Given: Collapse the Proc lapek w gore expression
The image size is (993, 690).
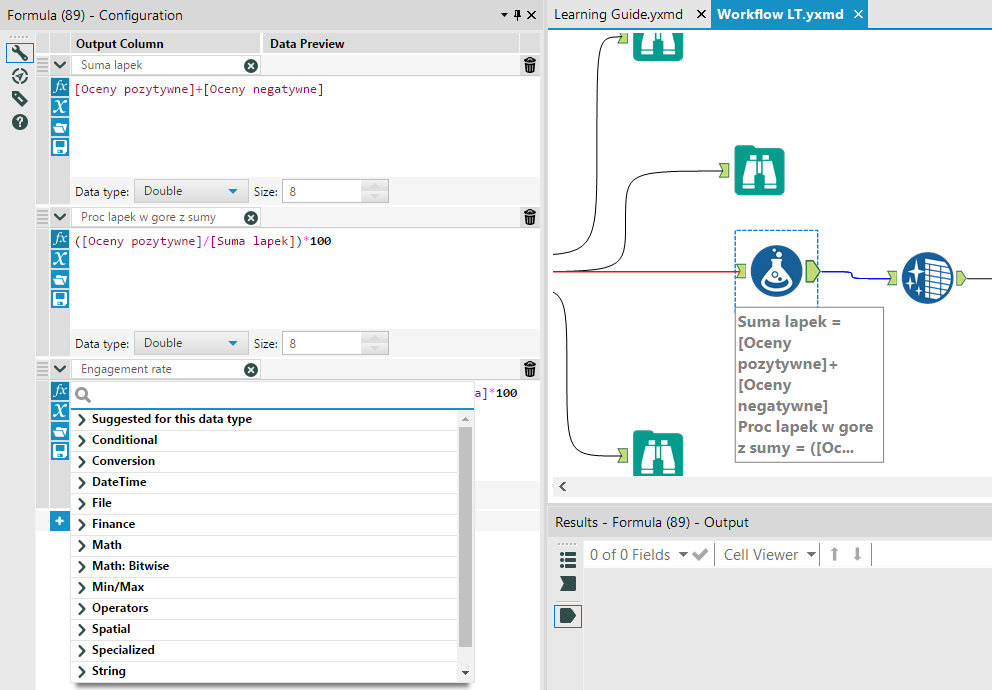Looking at the screenshot, I should pyautogui.click(x=60, y=217).
